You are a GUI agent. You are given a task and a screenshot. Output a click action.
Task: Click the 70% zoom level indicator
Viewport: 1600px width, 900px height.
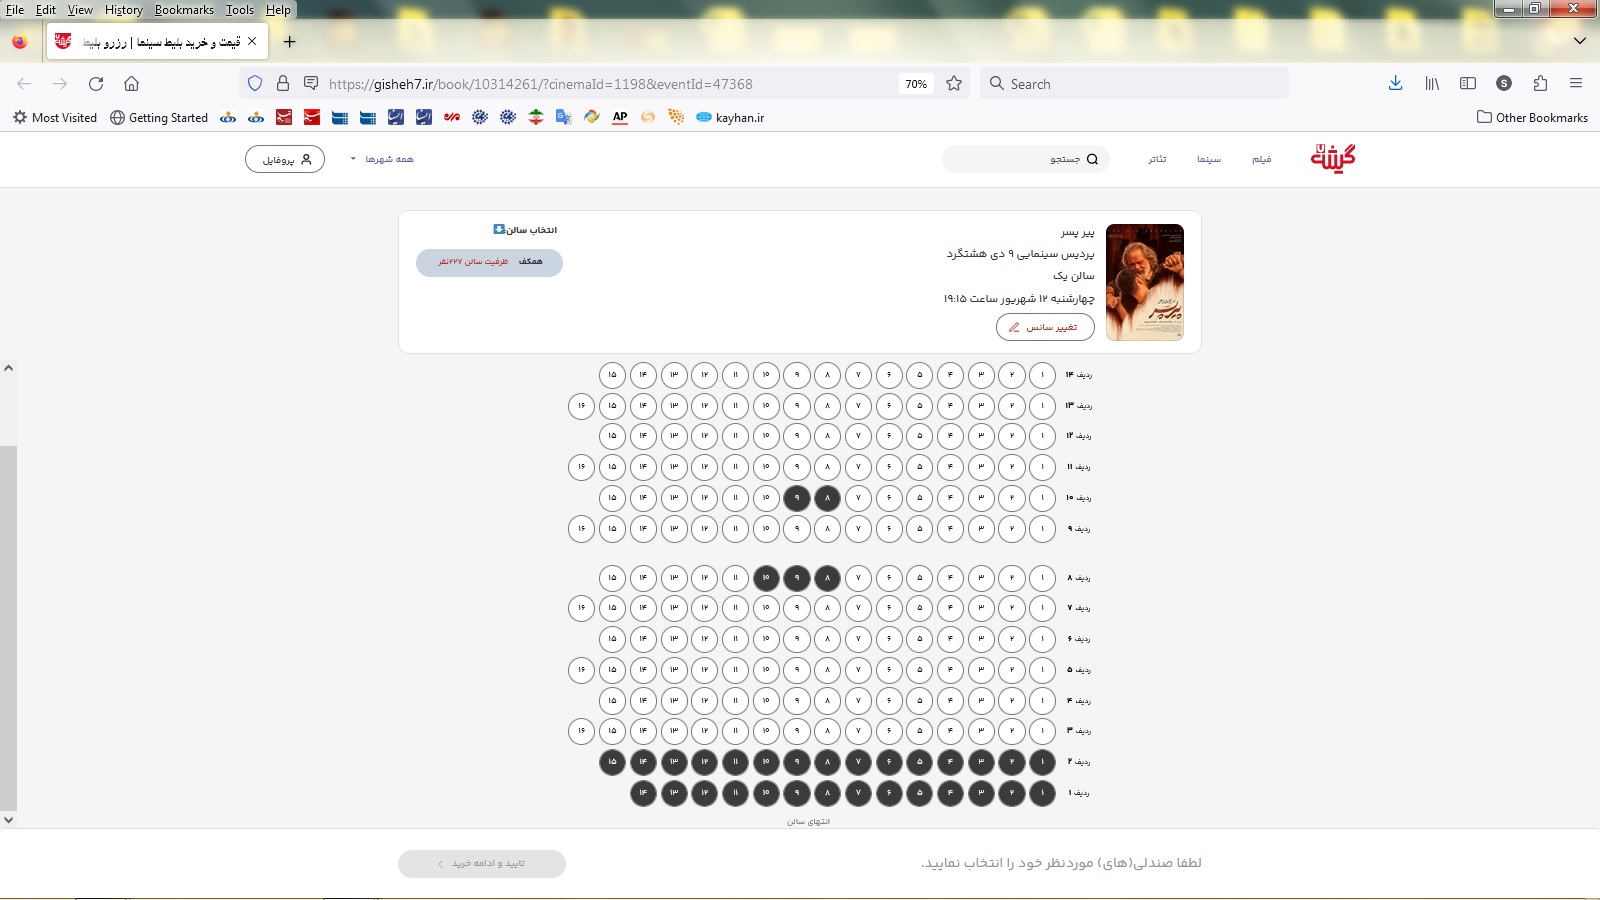click(x=916, y=84)
